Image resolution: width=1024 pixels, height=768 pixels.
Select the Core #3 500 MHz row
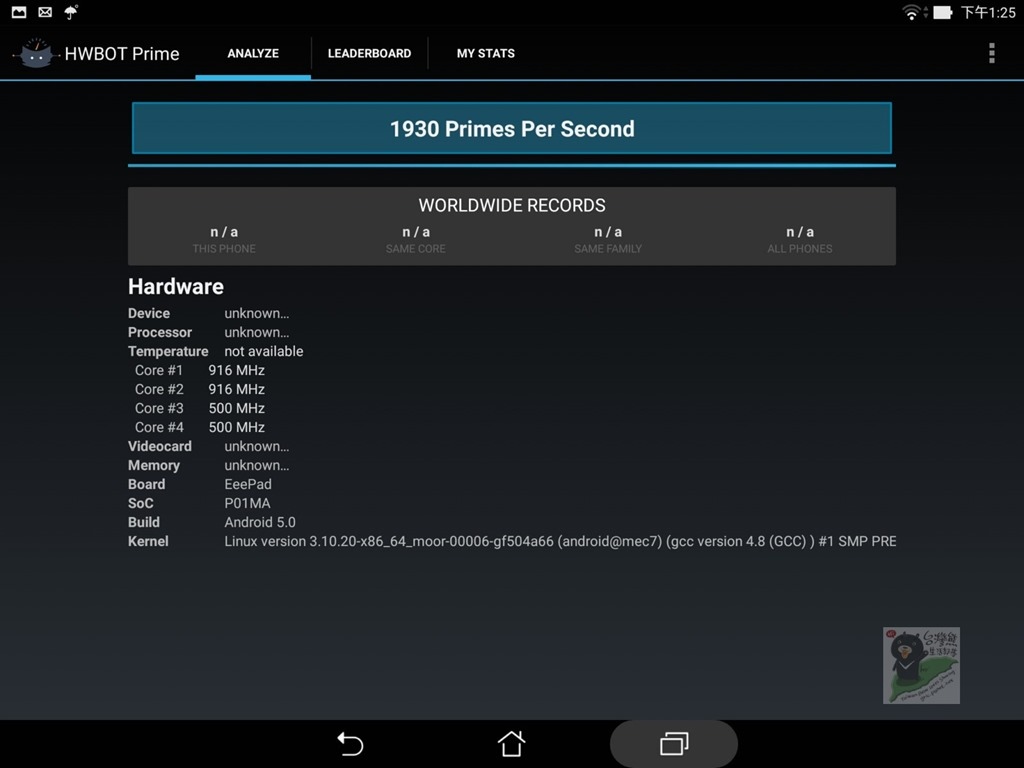200,408
